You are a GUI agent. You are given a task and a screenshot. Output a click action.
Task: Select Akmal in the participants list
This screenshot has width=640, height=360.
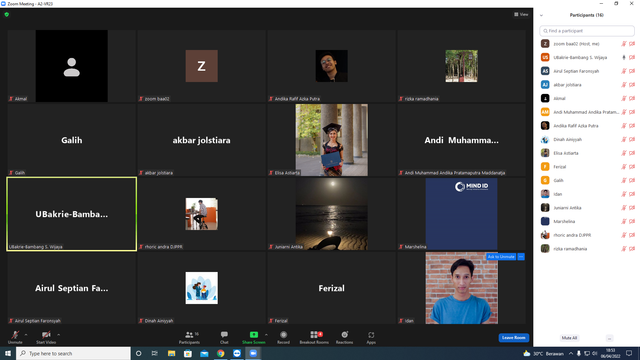[587, 98]
